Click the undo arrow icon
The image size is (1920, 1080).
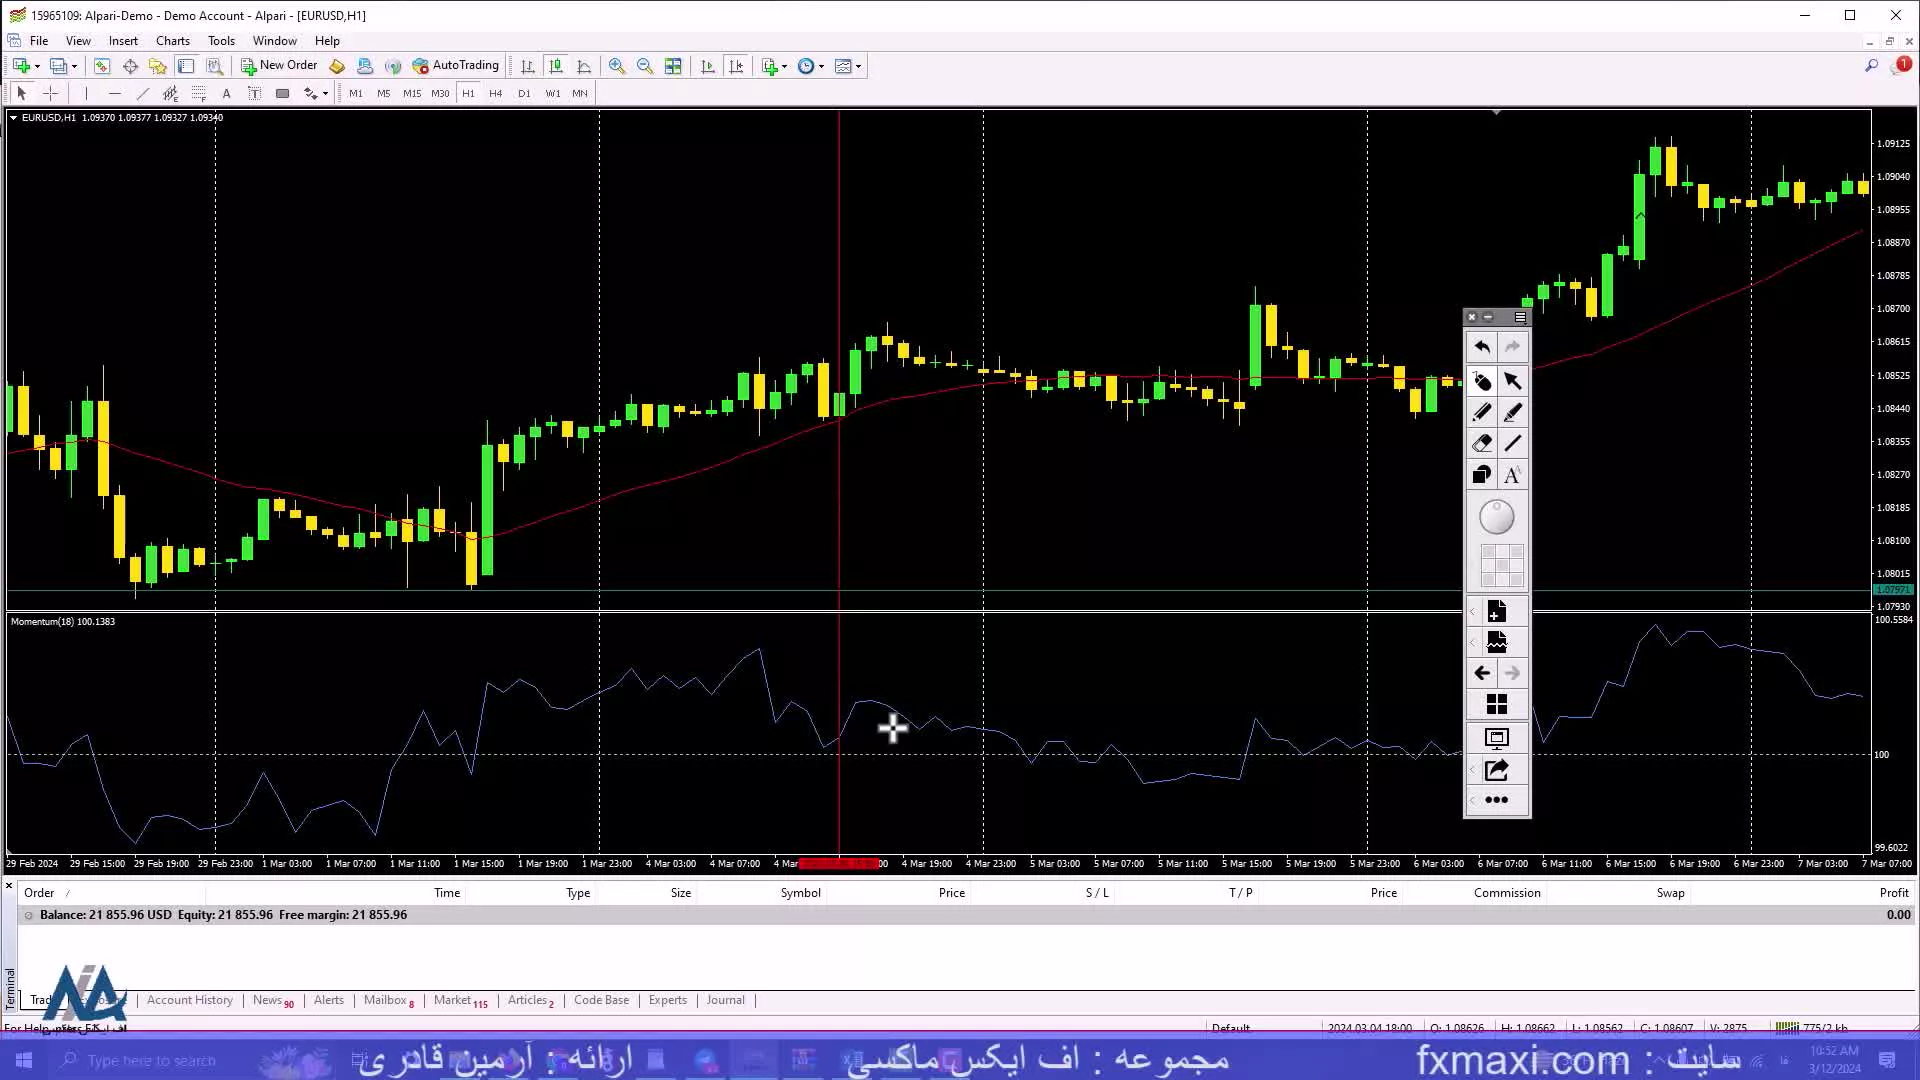pos(1480,345)
